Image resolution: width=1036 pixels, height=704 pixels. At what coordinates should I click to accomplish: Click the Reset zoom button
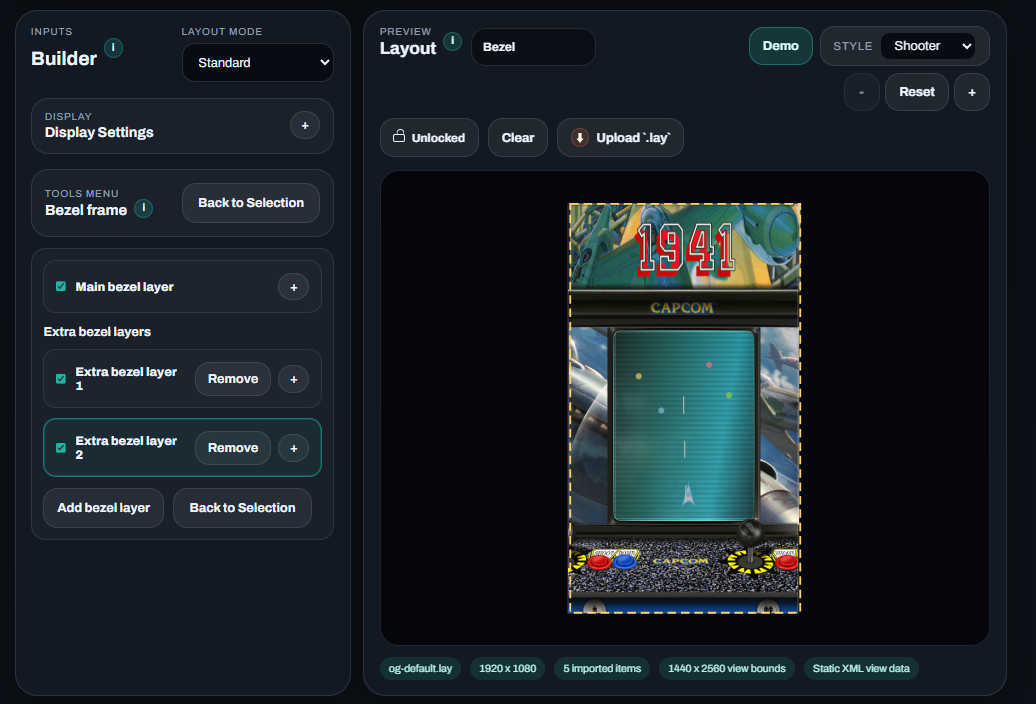917,92
